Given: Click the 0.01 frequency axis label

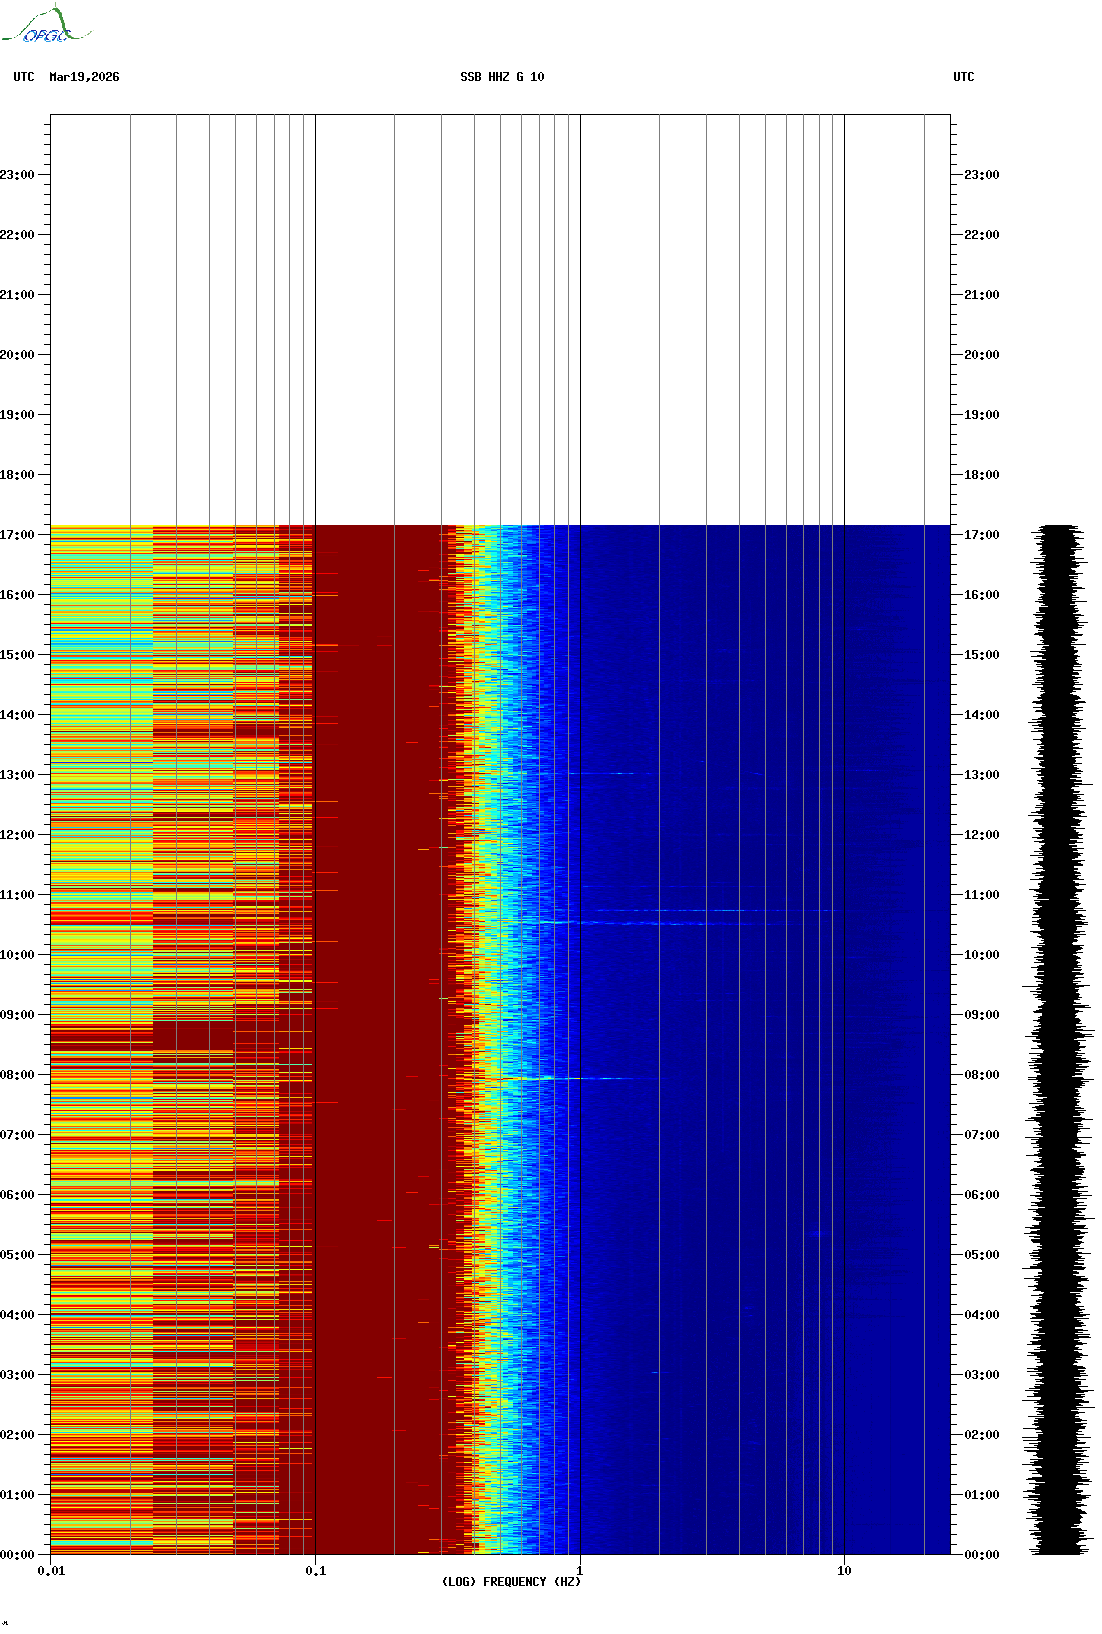Looking at the screenshot, I should click(x=51, y=1571).
